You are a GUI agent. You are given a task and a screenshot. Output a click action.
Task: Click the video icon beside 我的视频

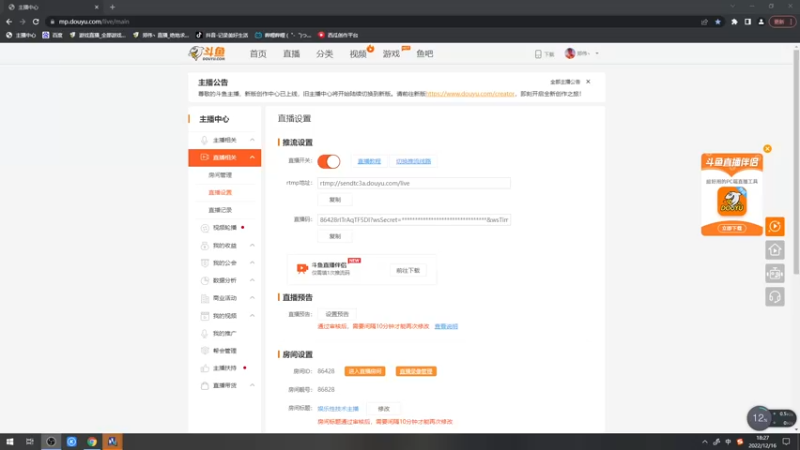coord(205,316)
